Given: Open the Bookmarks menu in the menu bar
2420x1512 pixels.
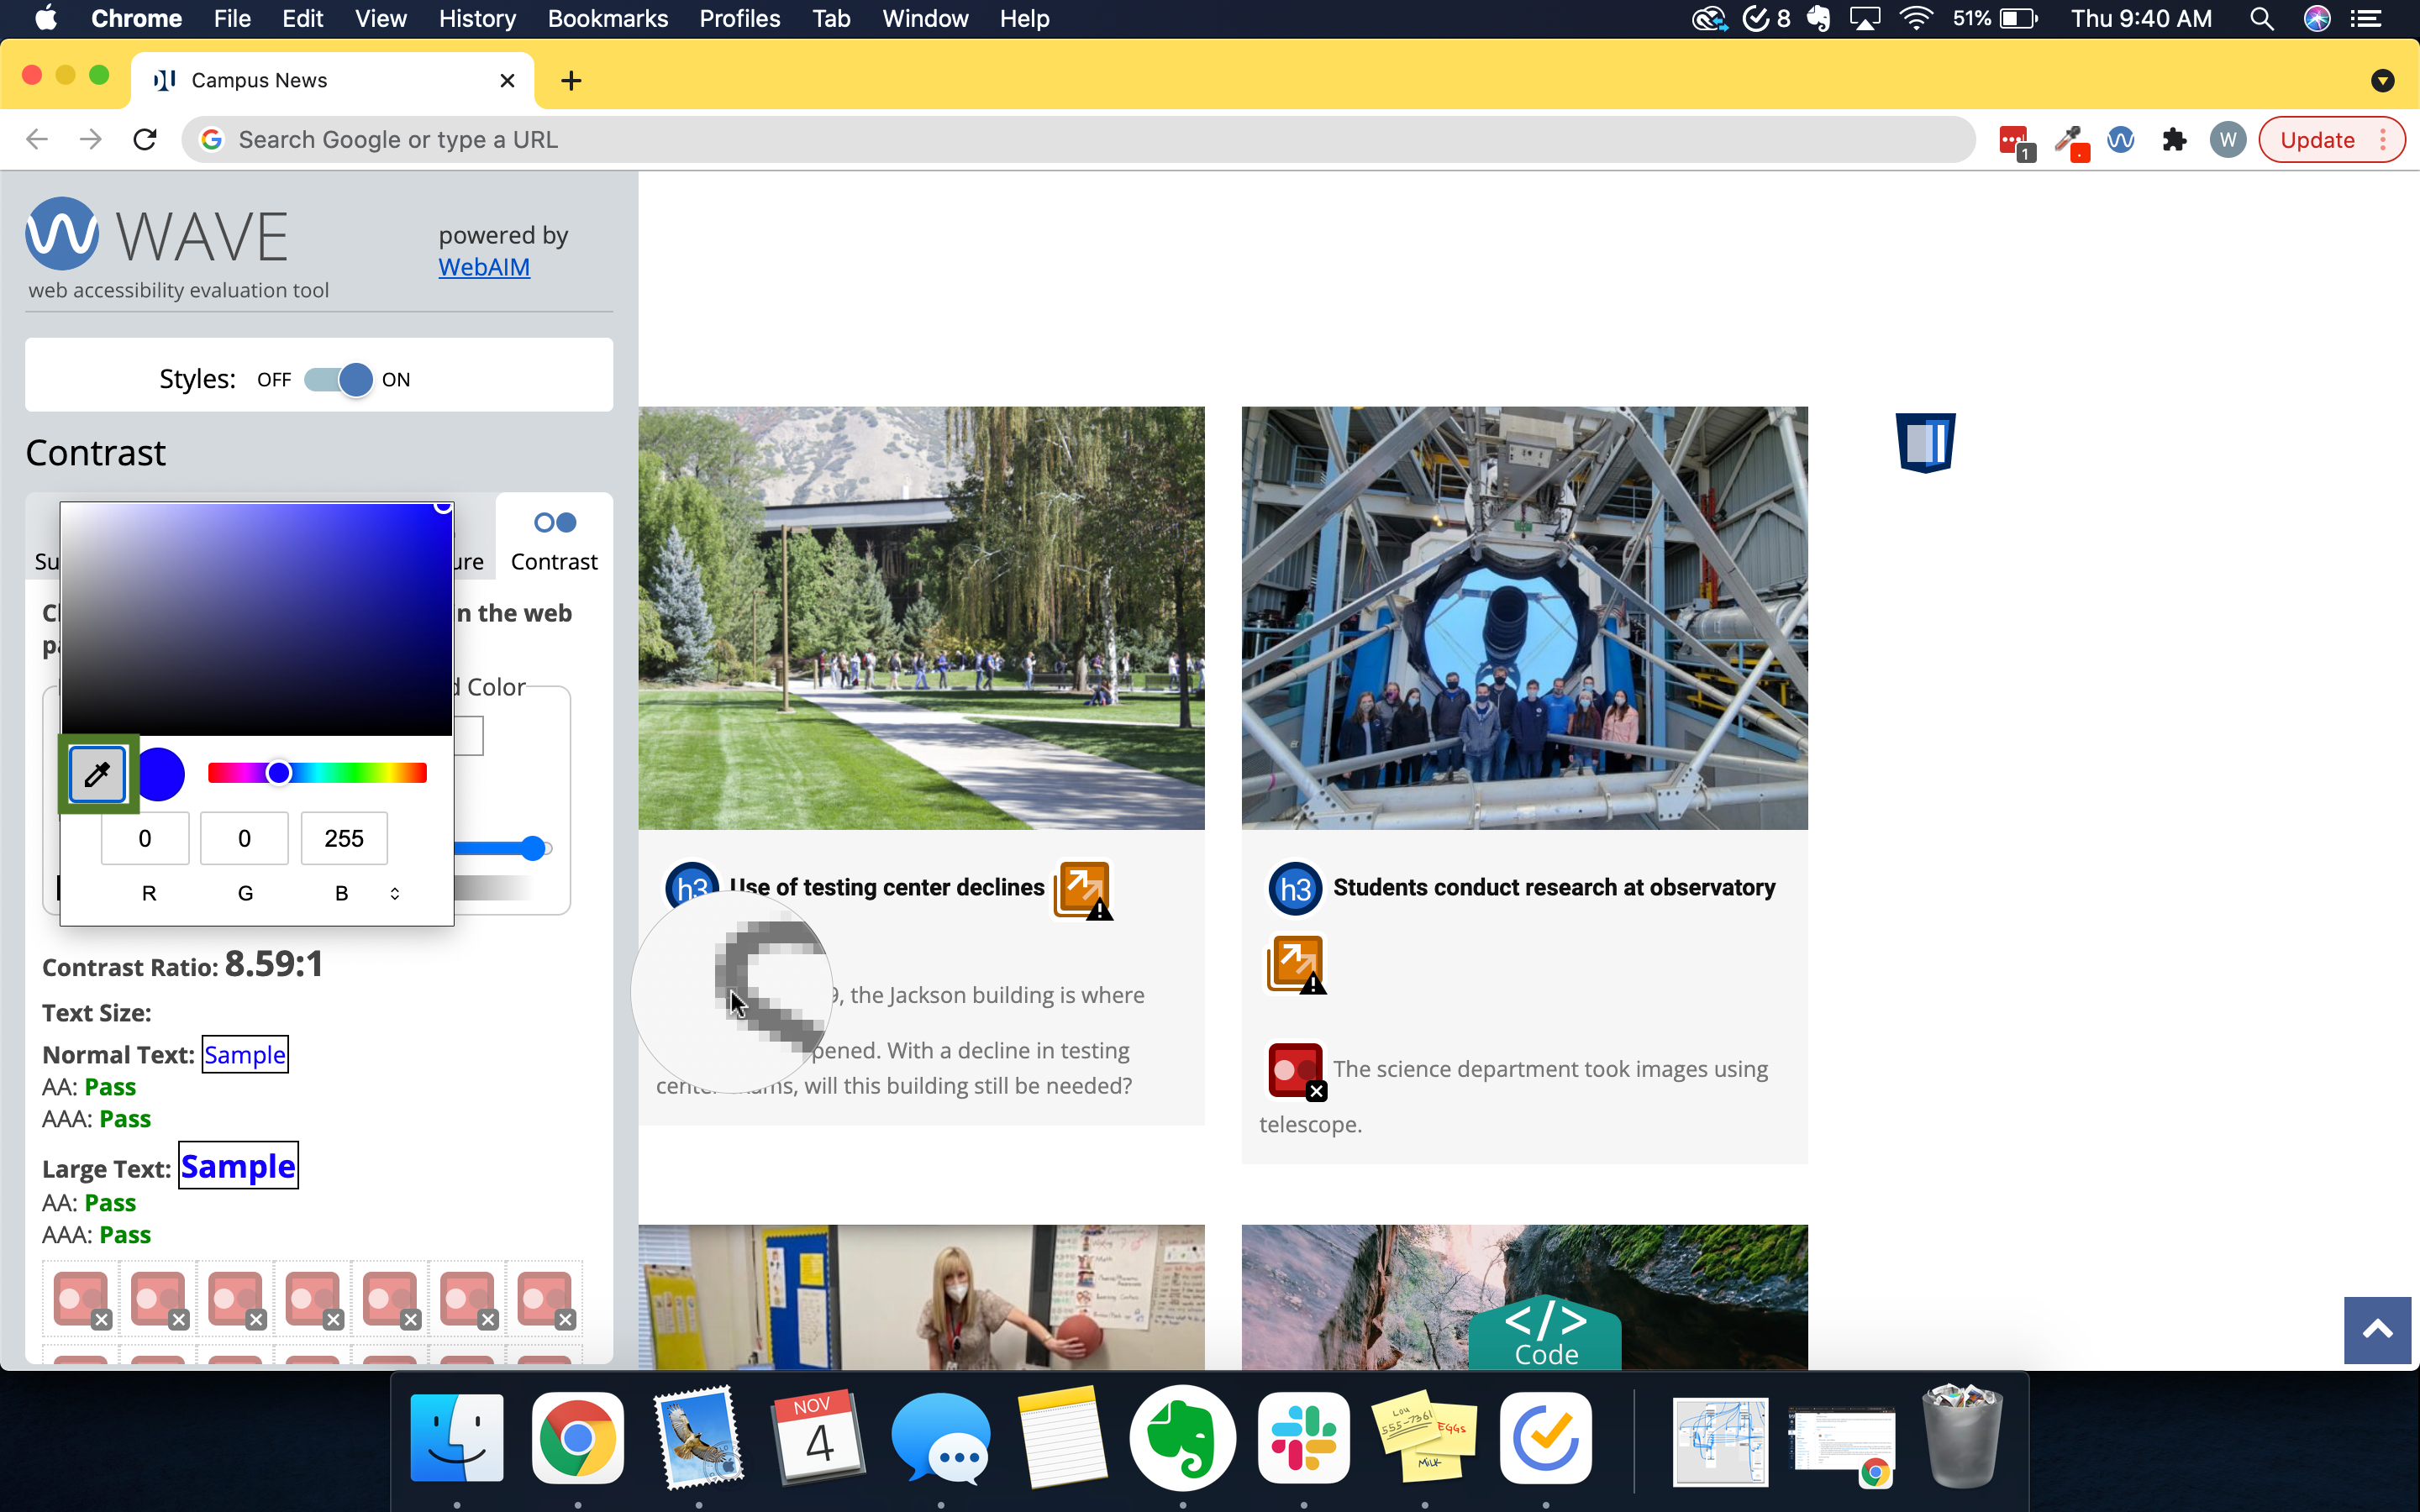Looking at the screenshot, I should point(607,19).
